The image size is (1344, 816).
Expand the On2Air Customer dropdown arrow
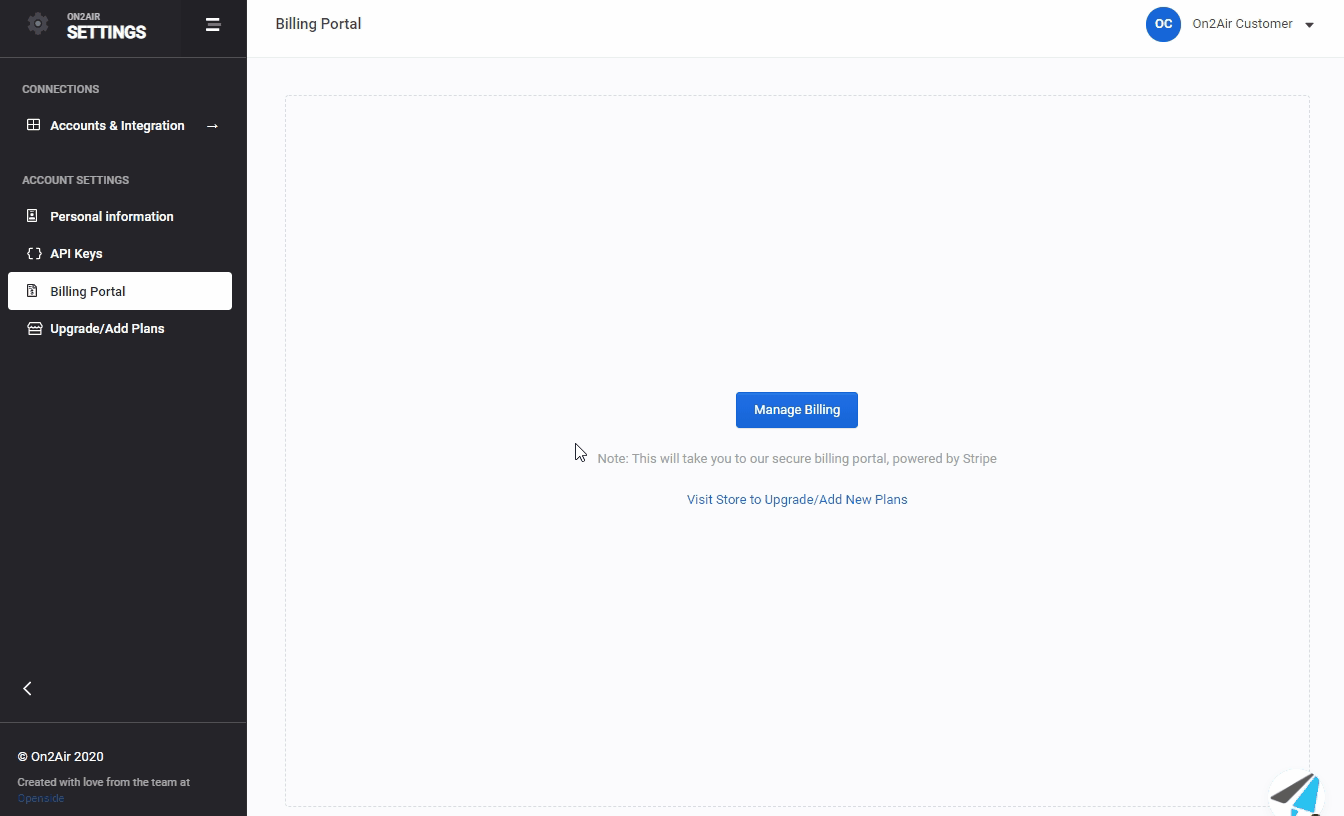click(x=1309, y=25)
